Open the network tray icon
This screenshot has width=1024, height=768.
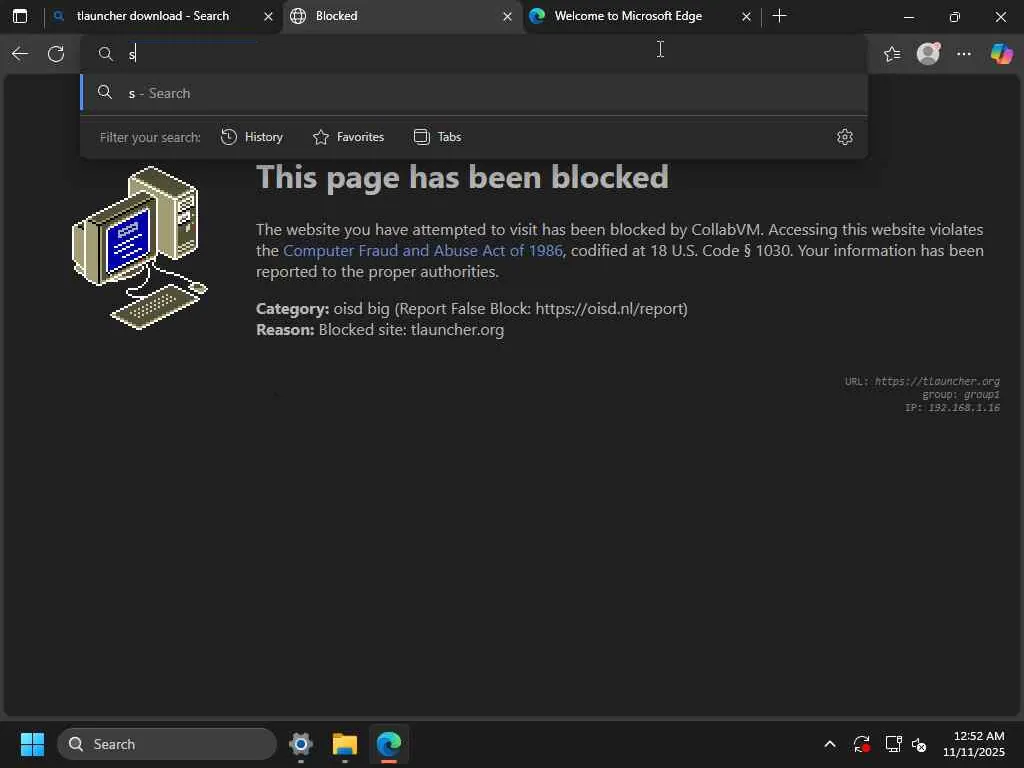coord(893,744)
